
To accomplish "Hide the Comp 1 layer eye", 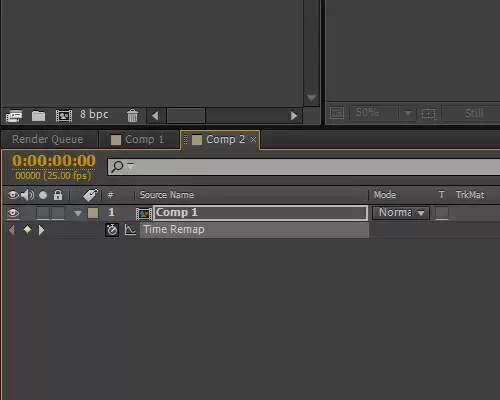I will 13,213.
